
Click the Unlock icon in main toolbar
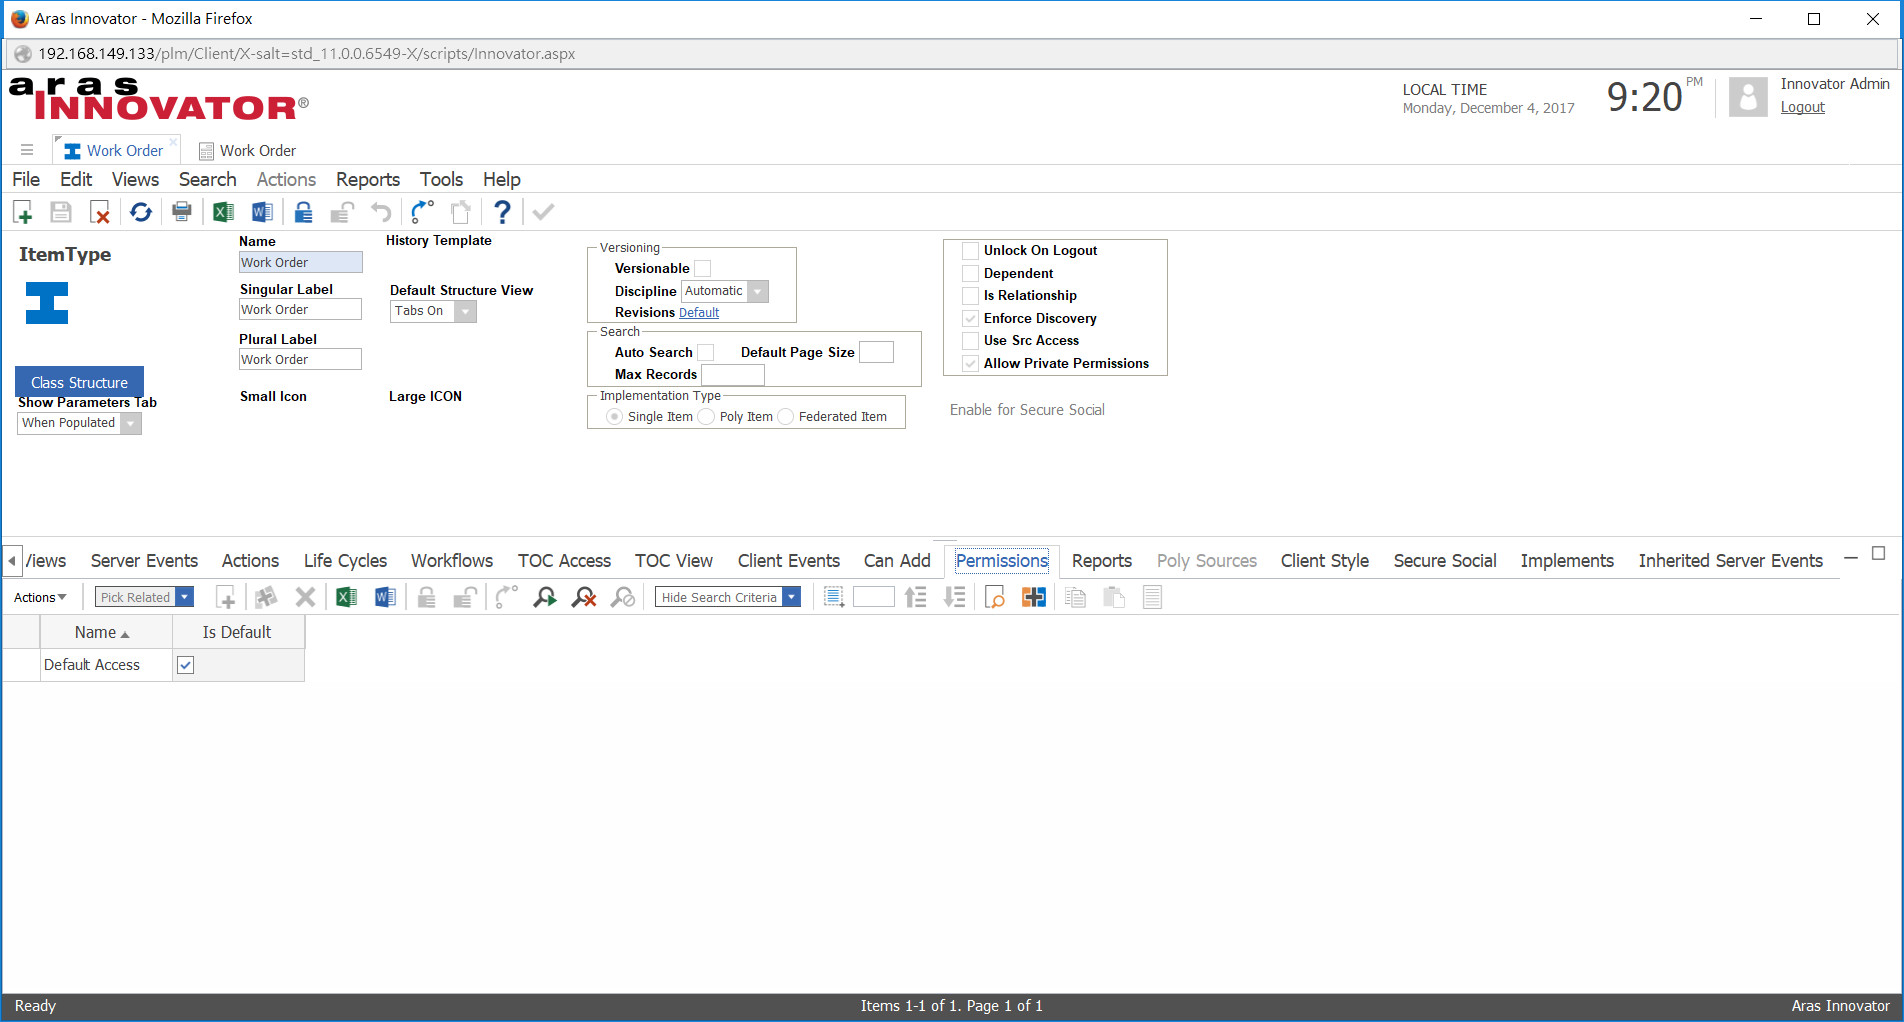342,212
